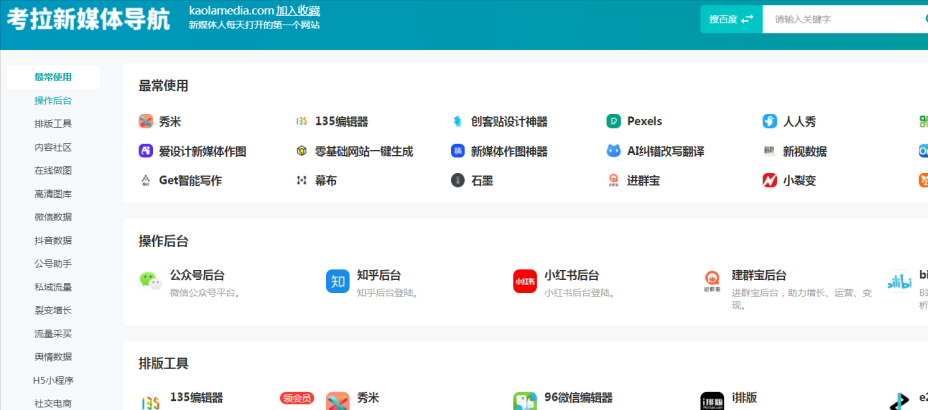Click the 建群宝后台 icon
928x410 pixels.
tap(712, 281)
